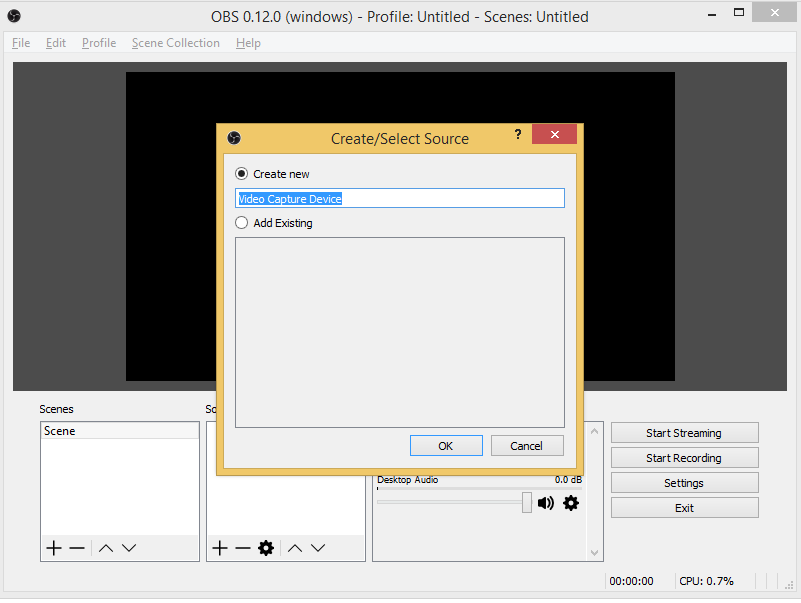Screen dimensions: 801x603
Task: Click the source name text field
Action: (400, 199)
